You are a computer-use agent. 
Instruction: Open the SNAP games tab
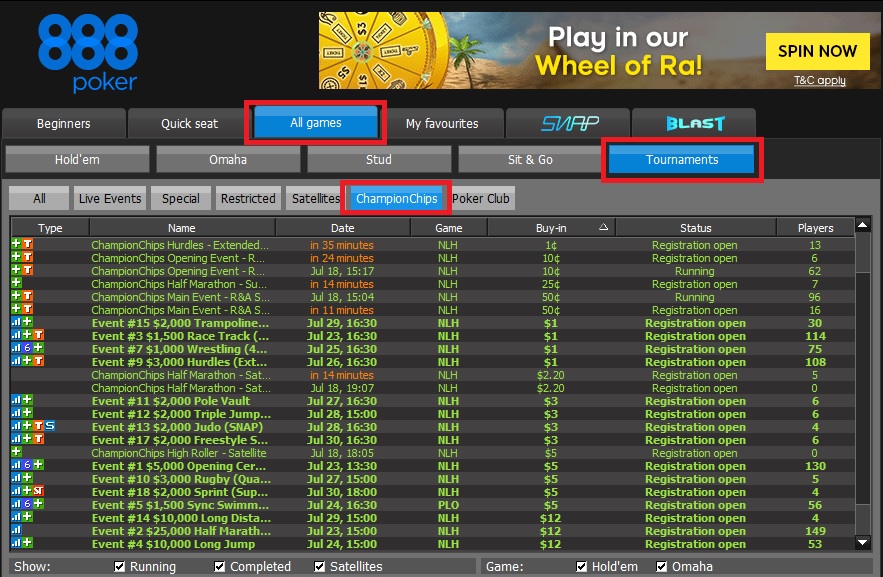click(568, 123)
